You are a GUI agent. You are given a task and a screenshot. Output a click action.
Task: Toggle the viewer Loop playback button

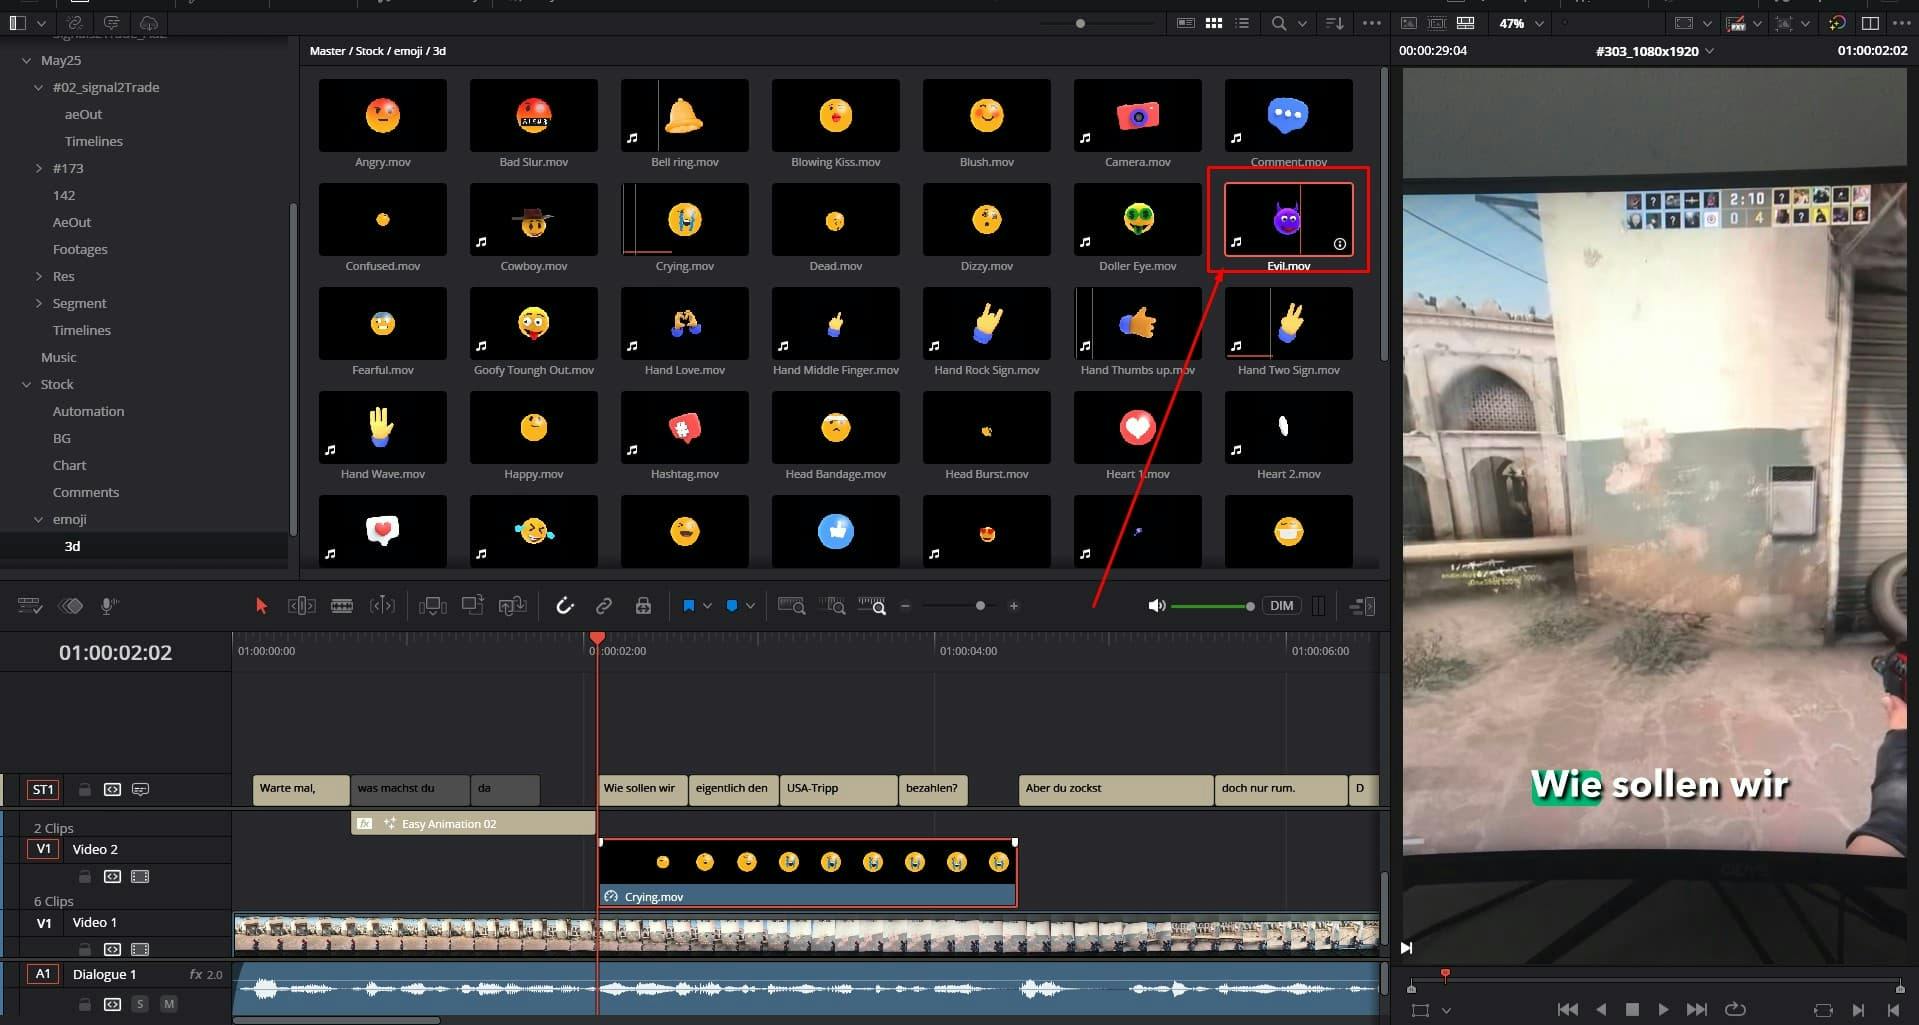tap(1735, 1010)
